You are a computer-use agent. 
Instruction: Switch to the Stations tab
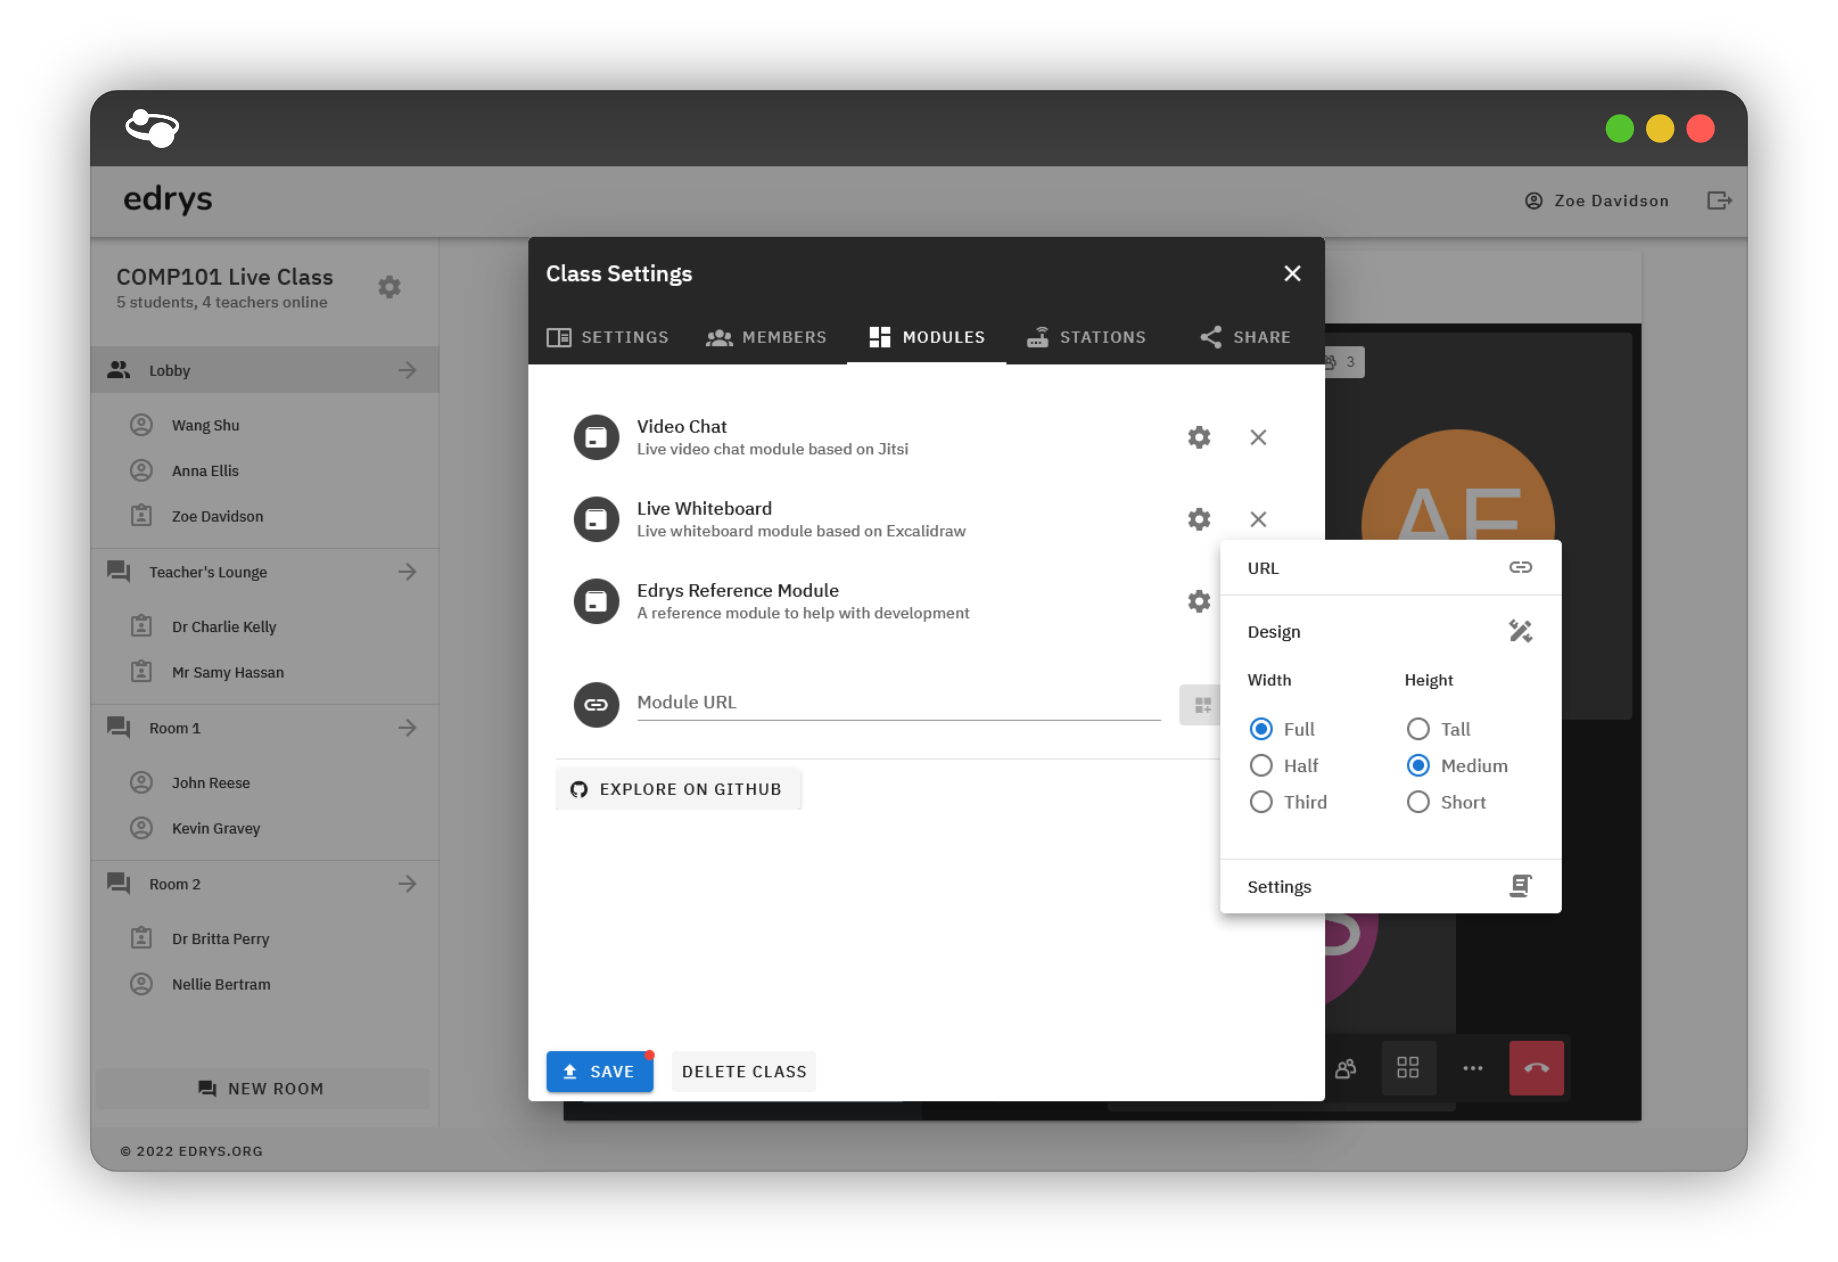point(1087,337)
